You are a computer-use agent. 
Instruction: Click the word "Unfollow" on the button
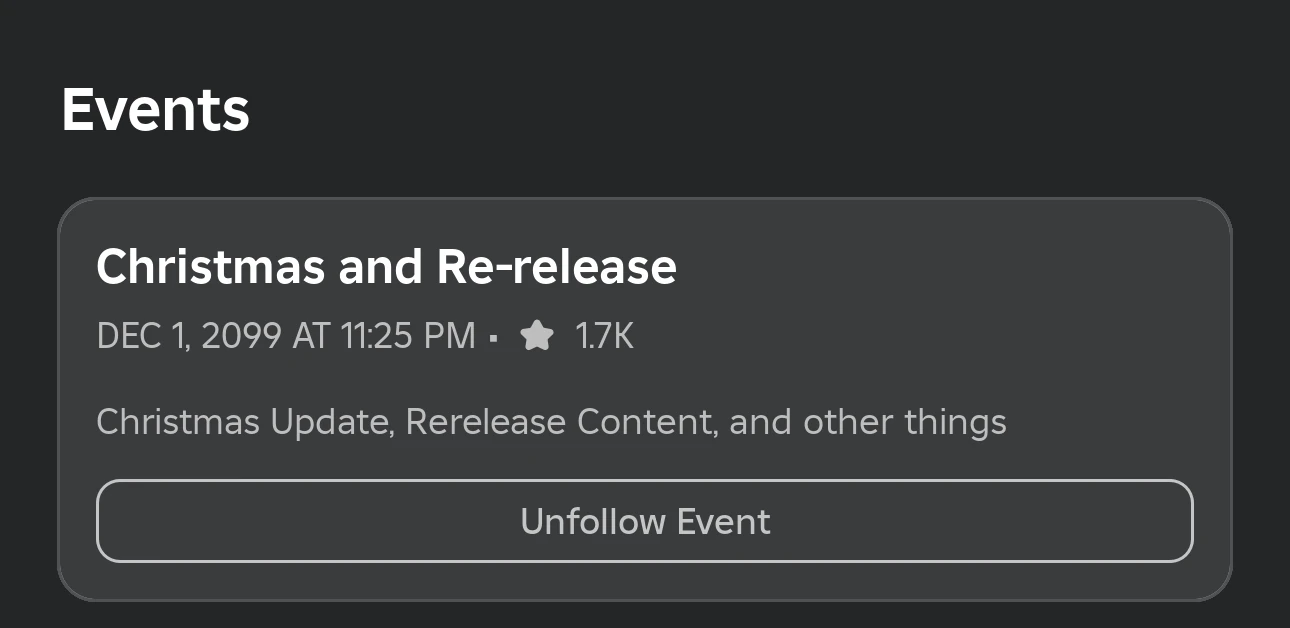[593, 521]
